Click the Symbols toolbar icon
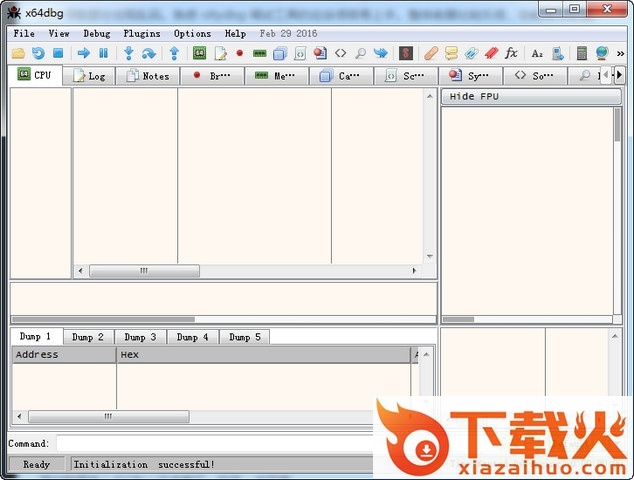The image size is (634, 480). point(320,53)
